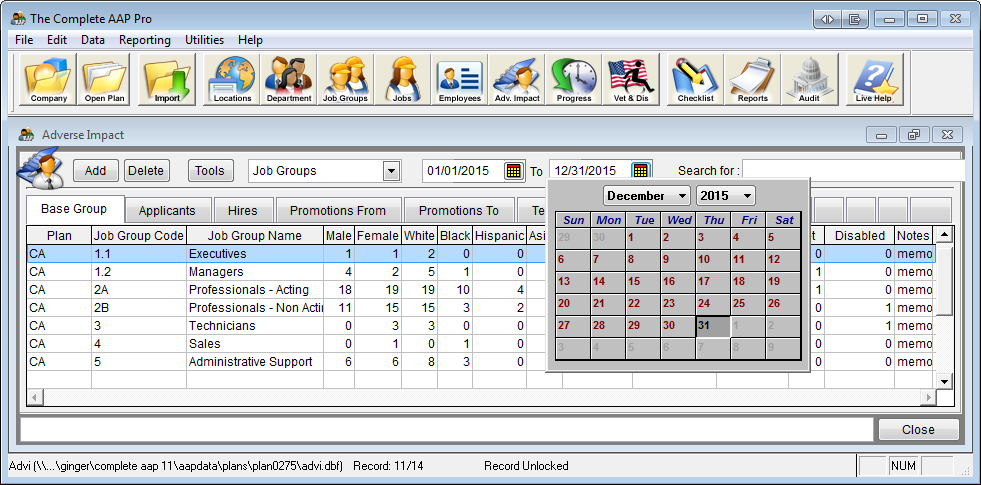This screenshot has width=981, height=485.
Task: Open the Adv. Impact toolbar icon
Action: coord(517,79)
